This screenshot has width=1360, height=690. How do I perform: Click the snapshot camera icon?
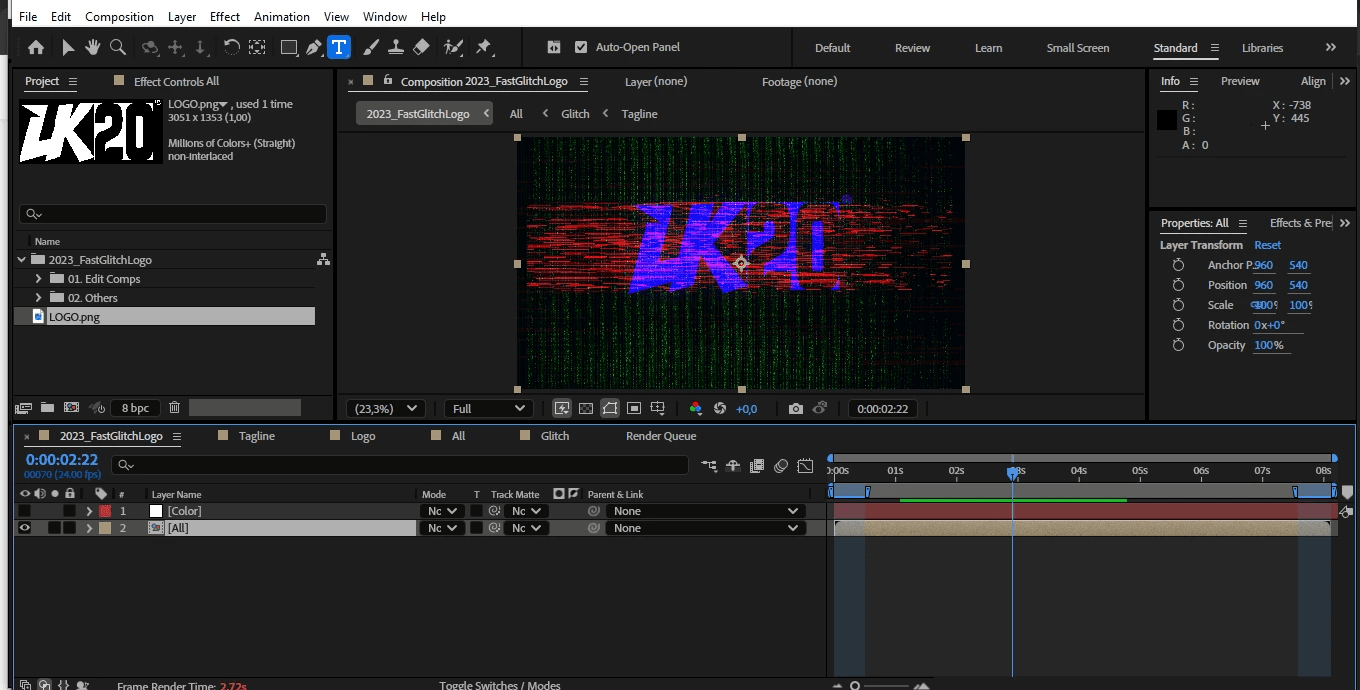795,409
